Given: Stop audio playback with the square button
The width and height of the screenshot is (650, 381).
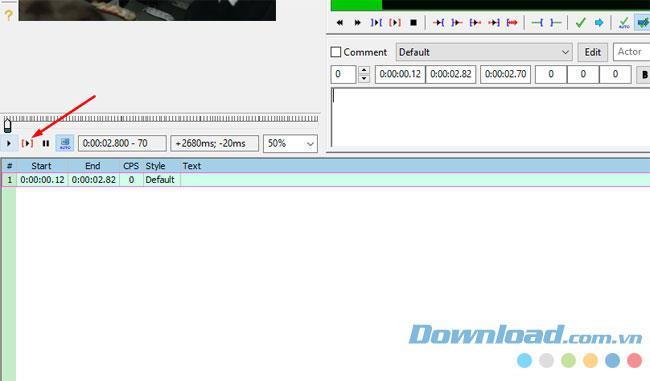Looking at the screenshot, I should 413,22.
